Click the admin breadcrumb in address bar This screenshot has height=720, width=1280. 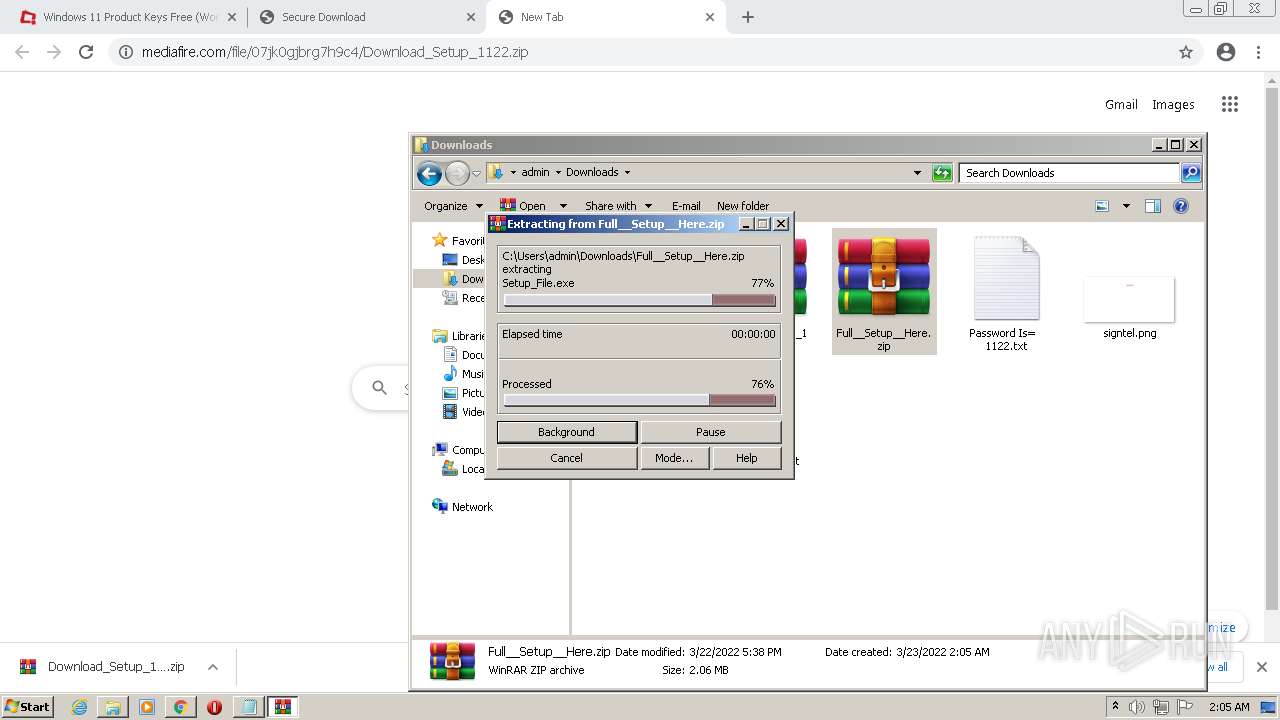535,172
